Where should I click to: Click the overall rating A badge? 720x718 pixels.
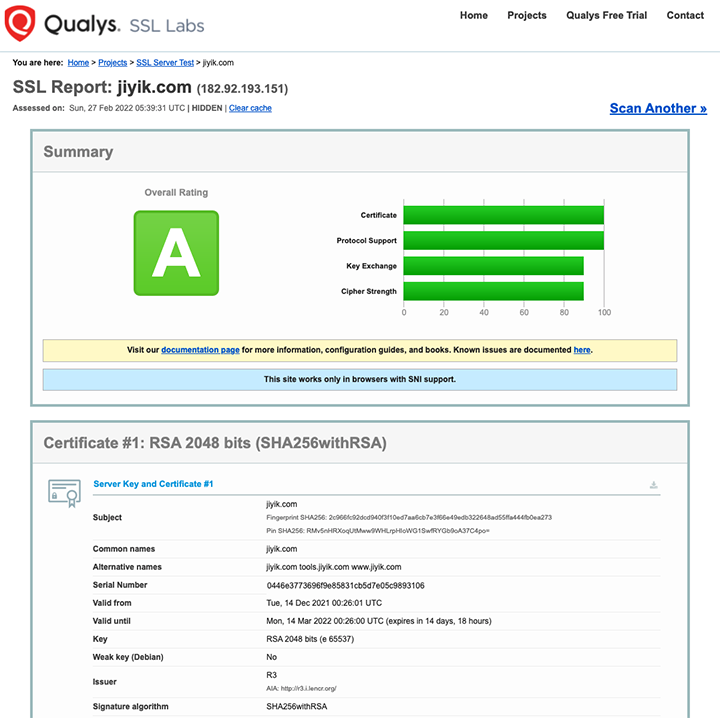point(176,253)
